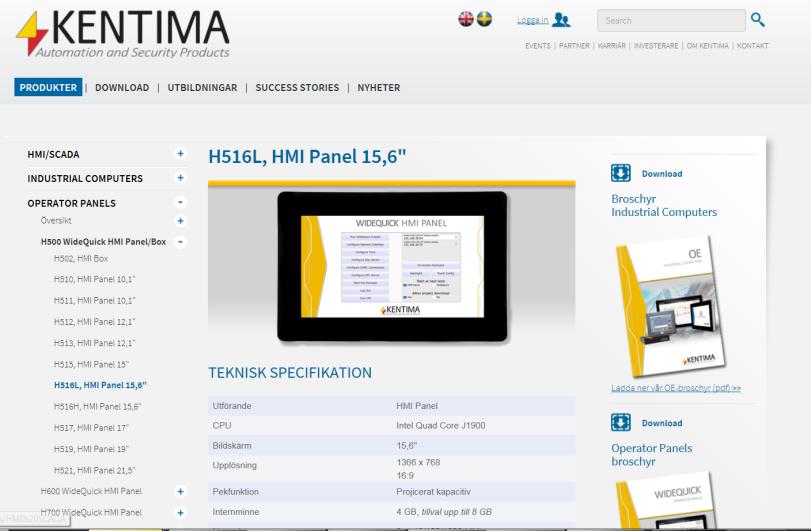Viewport: 811px width, 531px height.
Task: Open the Logga in link
Action: tap(532, 20)
